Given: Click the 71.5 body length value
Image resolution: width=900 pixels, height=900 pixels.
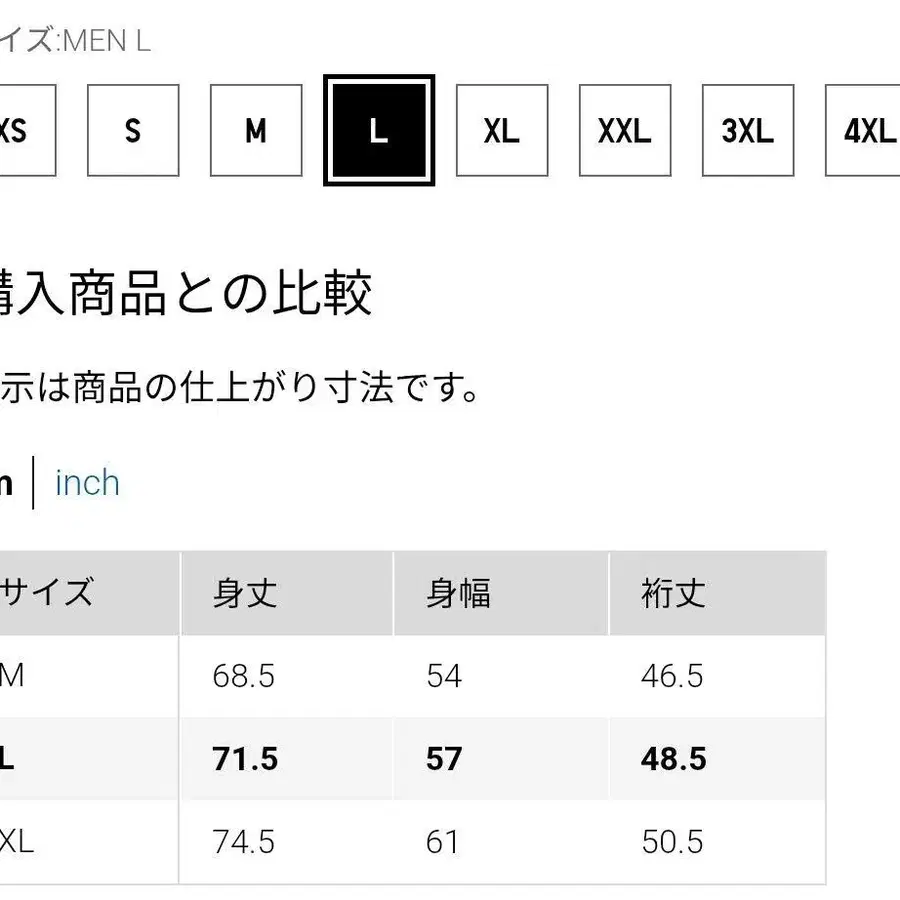Looking at the screenshot, I should (245, 759).
